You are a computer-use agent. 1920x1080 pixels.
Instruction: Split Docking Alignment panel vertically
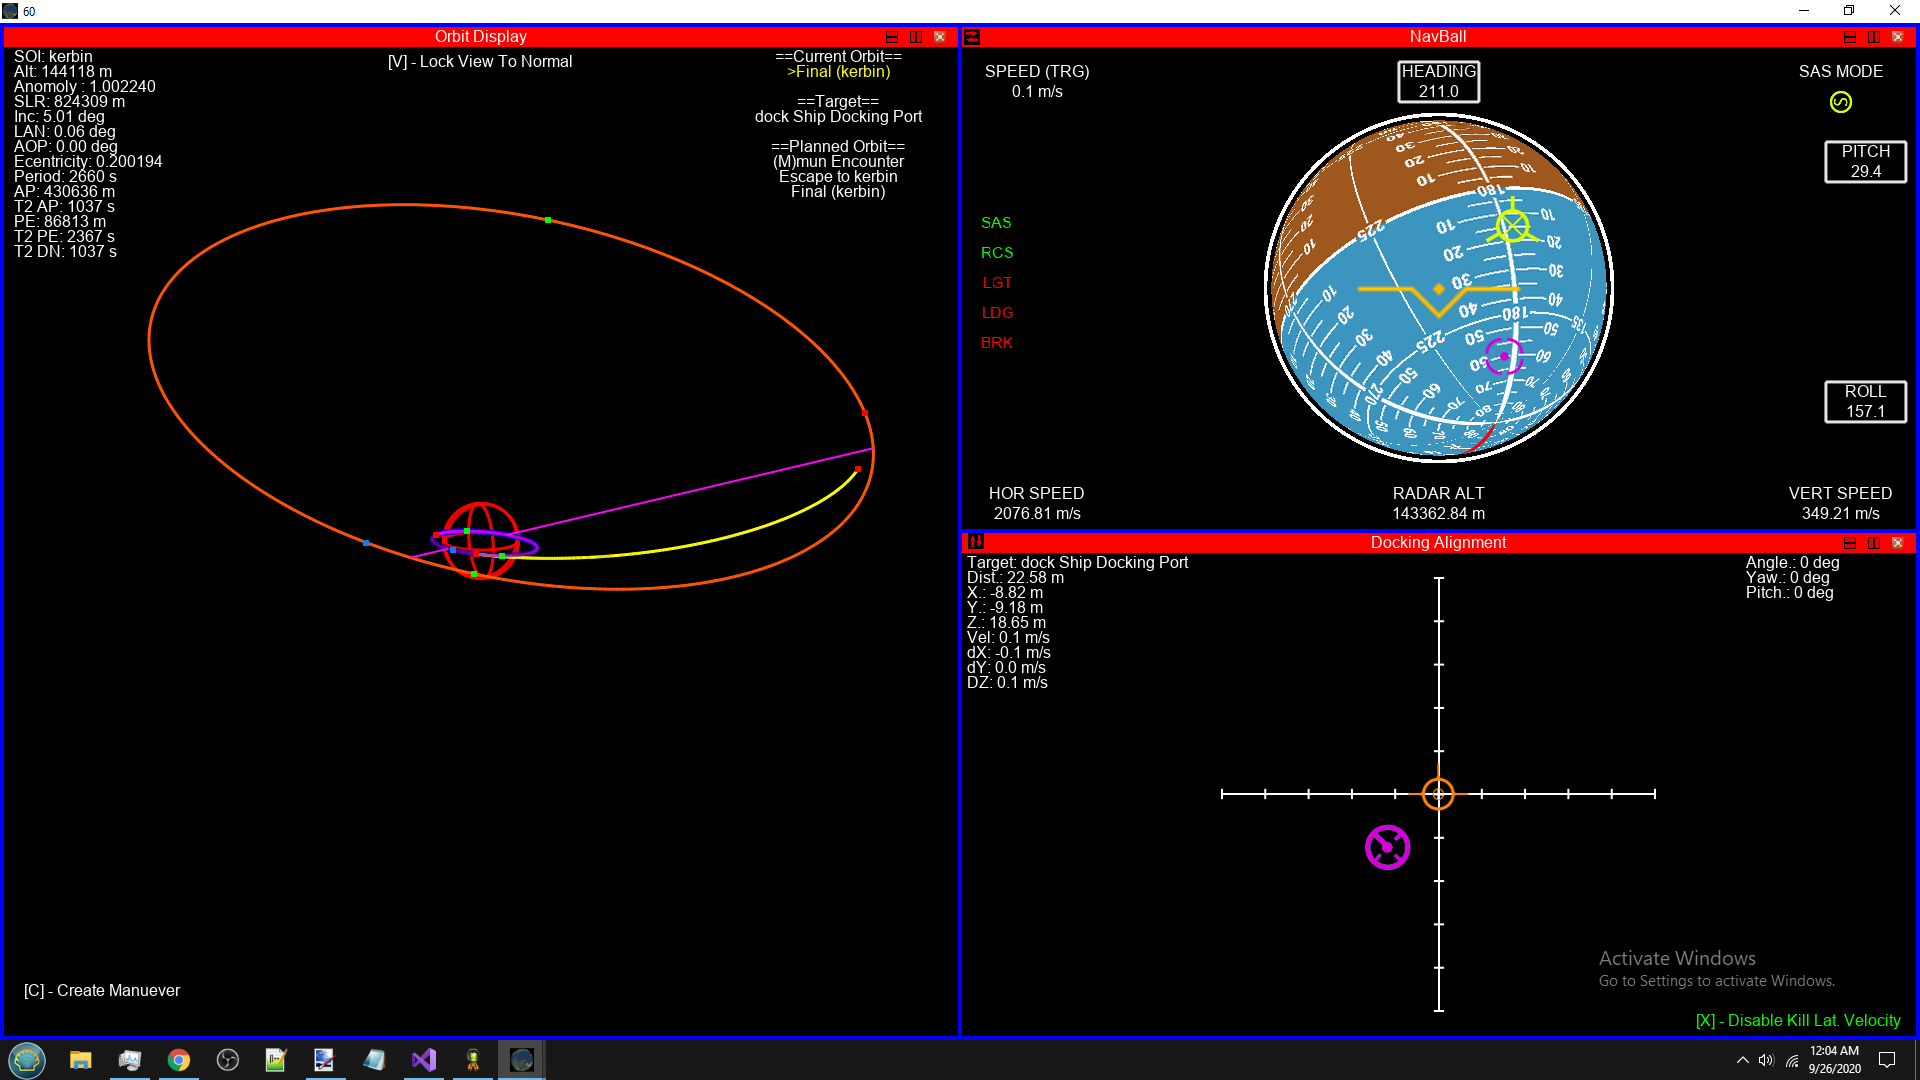(x=1873, y=543)
